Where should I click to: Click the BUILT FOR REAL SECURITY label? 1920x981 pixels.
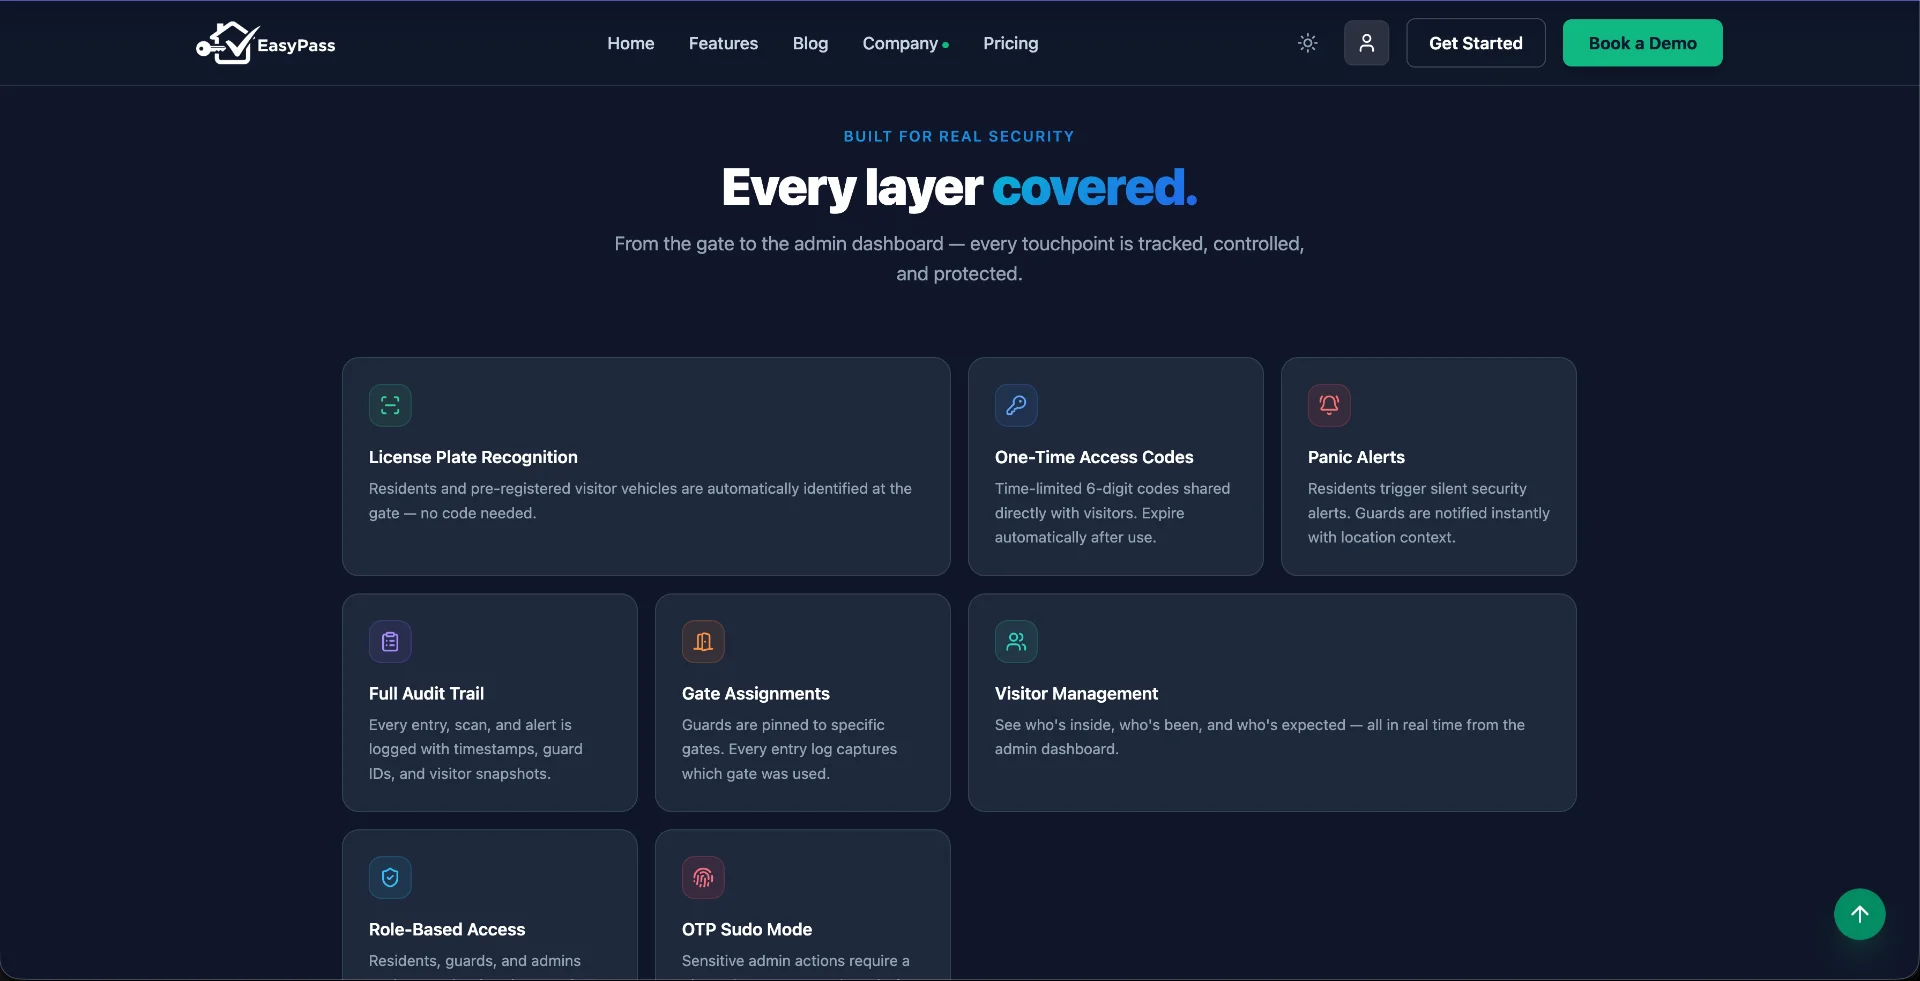959,136
